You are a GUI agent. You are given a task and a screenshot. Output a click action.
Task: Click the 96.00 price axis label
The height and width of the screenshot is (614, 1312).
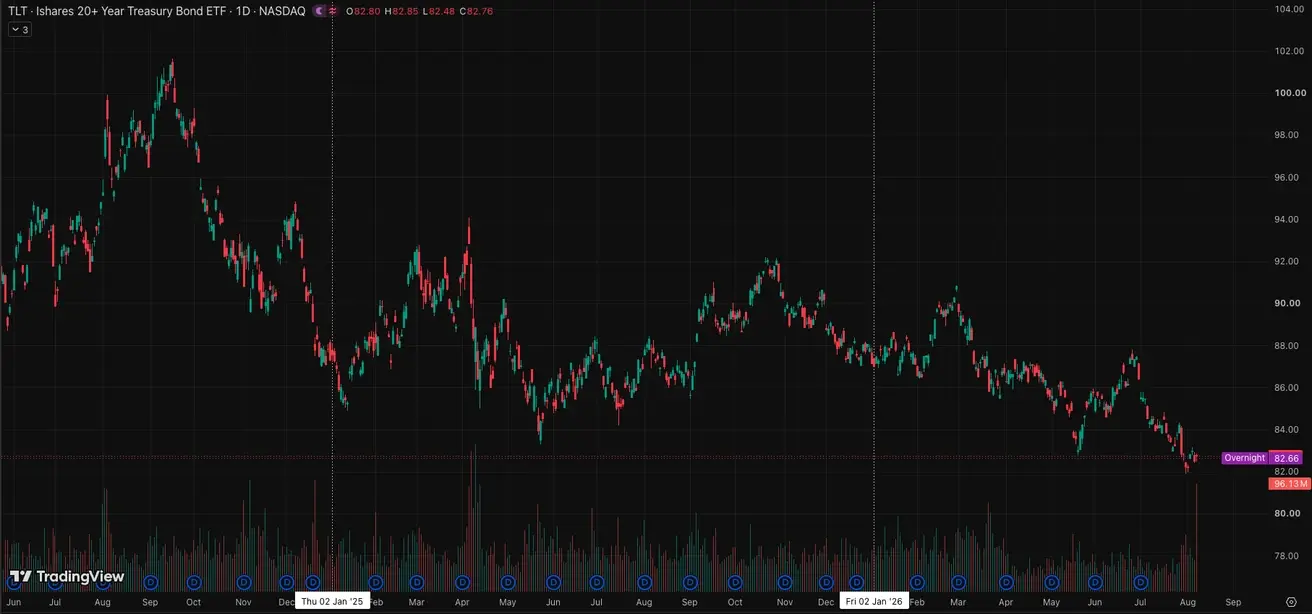[1286, 177]
